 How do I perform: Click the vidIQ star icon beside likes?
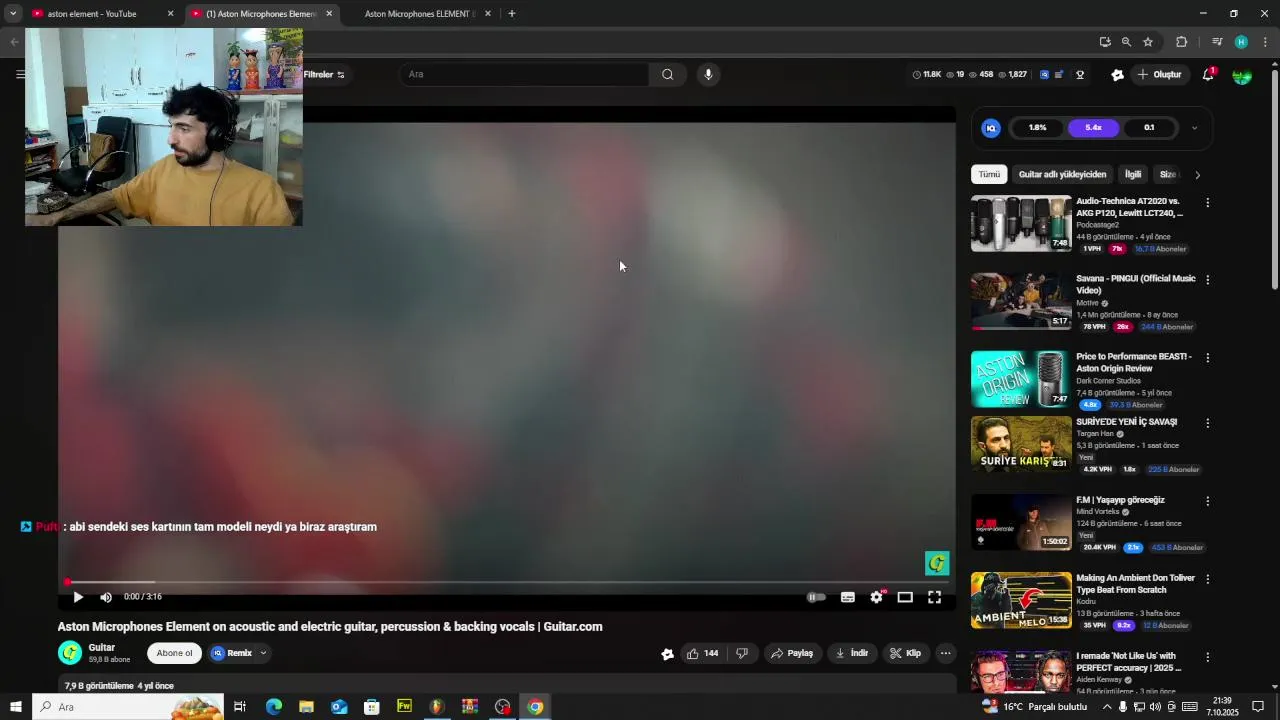click(667, 654)
